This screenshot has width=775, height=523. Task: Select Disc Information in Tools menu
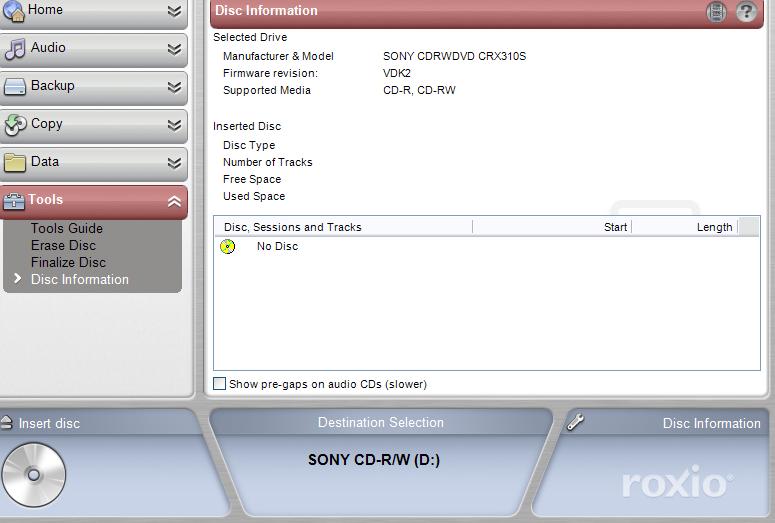pyautogui.click(x=80, y=279)
